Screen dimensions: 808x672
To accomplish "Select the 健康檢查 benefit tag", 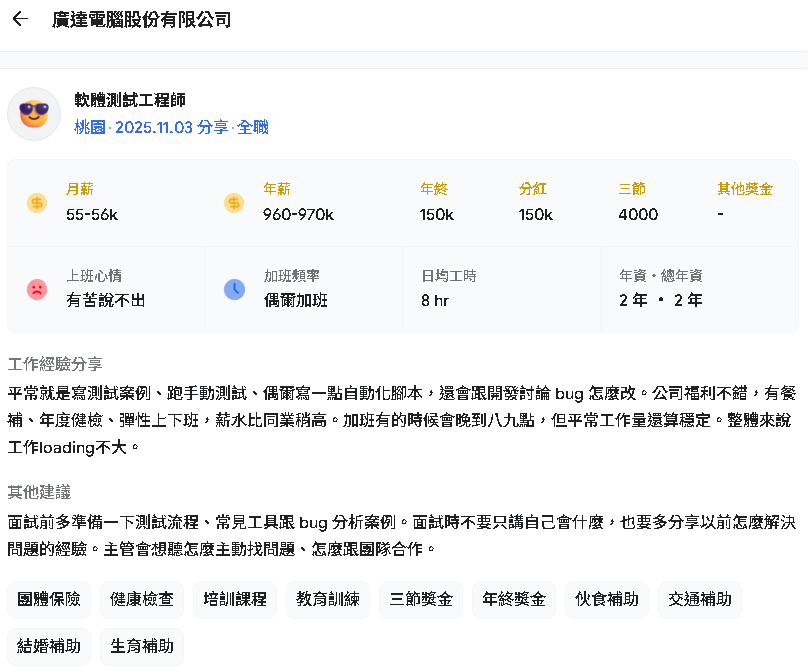I will (x=142, y=599).
